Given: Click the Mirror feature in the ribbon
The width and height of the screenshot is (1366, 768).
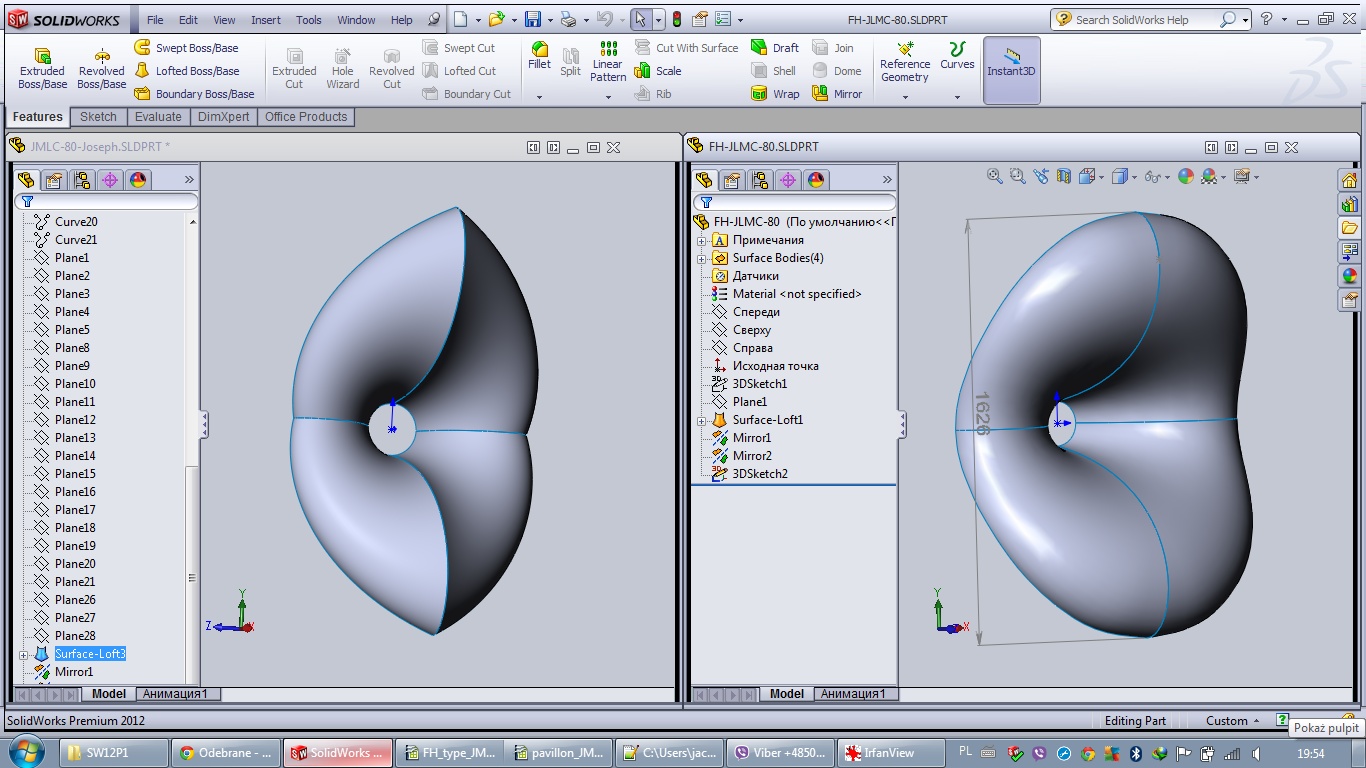Looking at the screenshot, I should [x=837, y=94].
